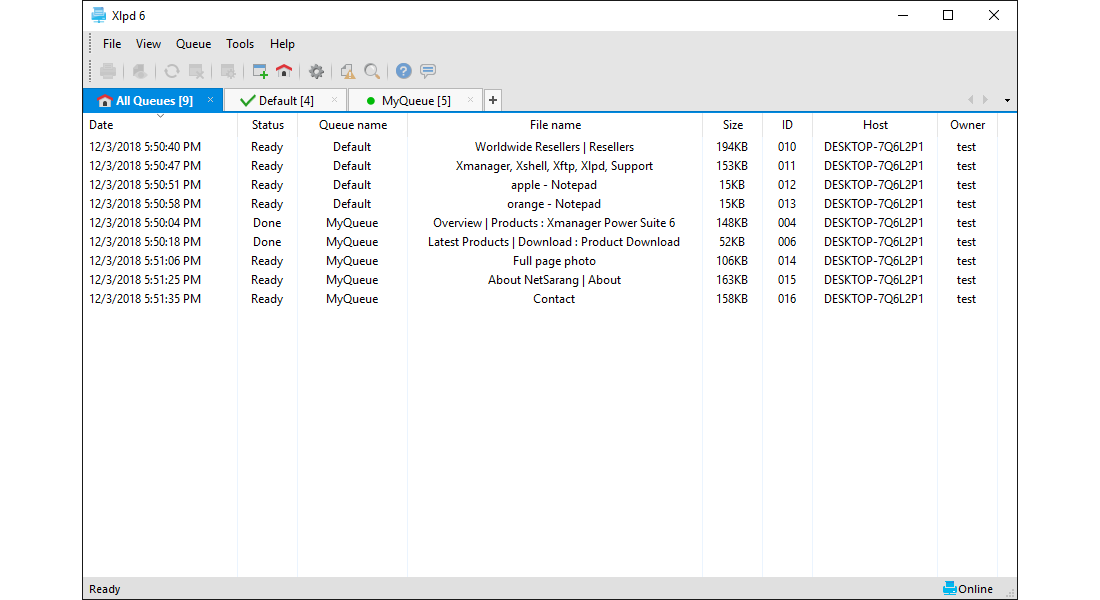This screenshot has width=1100, height=600.
Task: Select the 'About NetSarang | About' job
Action: pyautogui.click(x=554, y=279)
